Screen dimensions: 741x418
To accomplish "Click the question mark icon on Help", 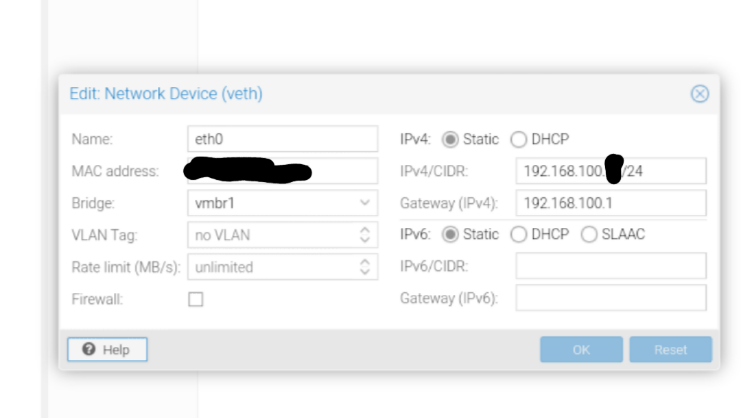I will [x=88, y=349].
